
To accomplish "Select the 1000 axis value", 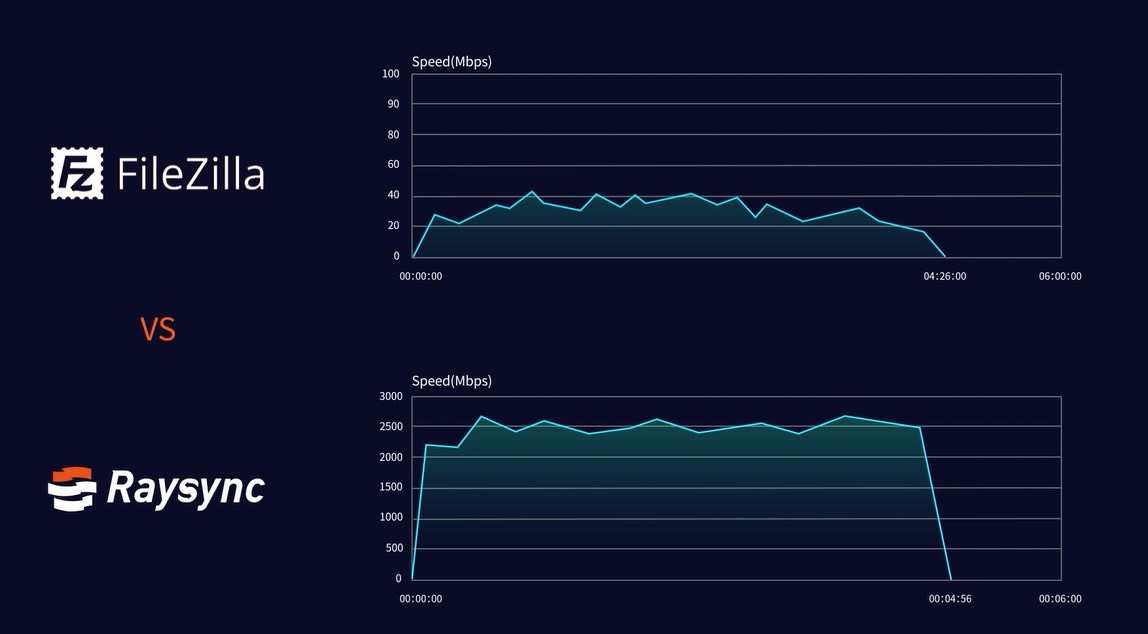I will 391,517.
